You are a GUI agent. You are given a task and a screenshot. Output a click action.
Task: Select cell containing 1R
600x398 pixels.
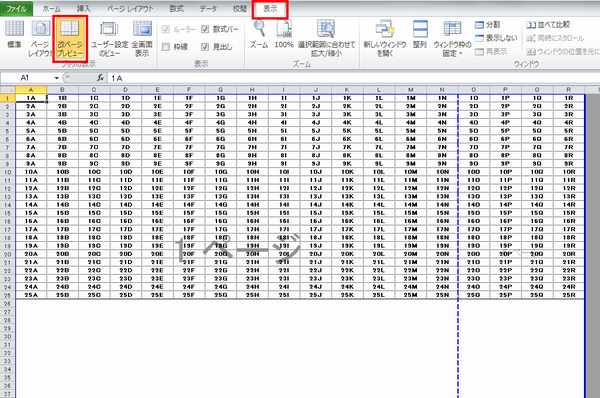tap(569, 98)
